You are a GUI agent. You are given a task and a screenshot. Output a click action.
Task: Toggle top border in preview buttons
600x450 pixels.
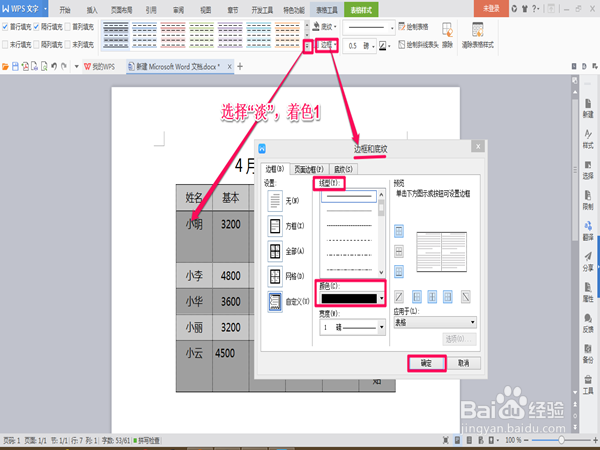pyautogui.click(x=399, y=231)
